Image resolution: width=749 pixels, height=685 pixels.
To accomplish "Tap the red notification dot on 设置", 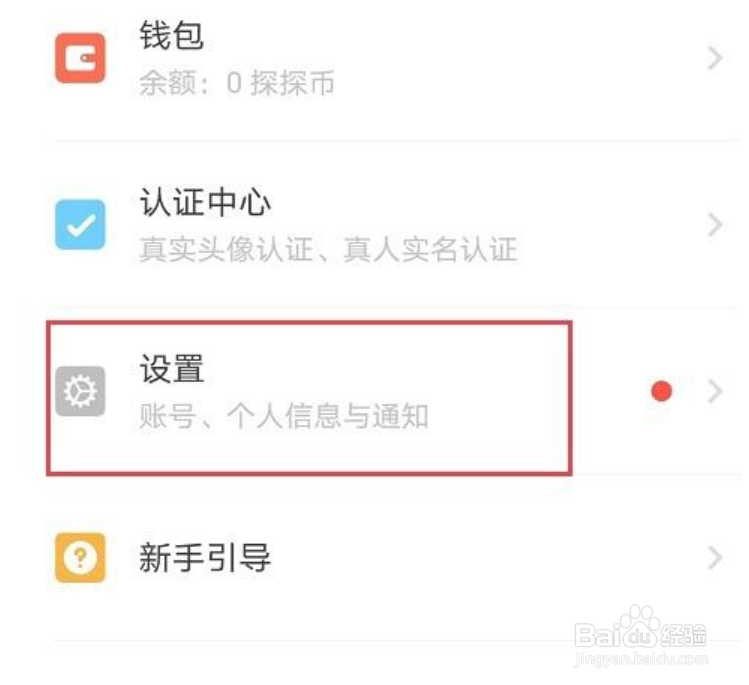I will 662,391.
